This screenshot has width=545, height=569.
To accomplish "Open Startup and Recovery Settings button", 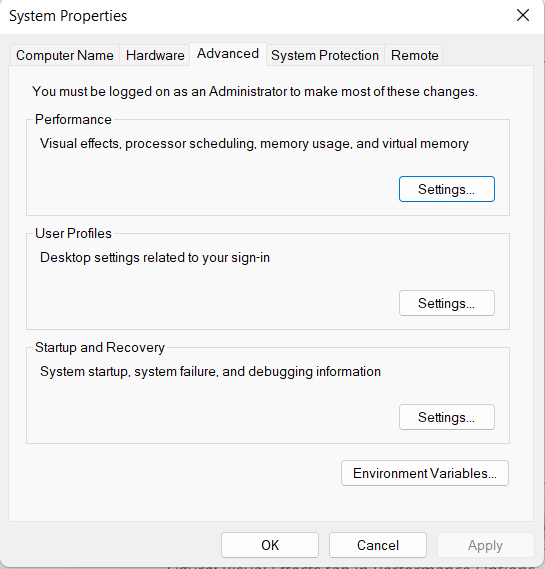I will click(x=447, y=417).
